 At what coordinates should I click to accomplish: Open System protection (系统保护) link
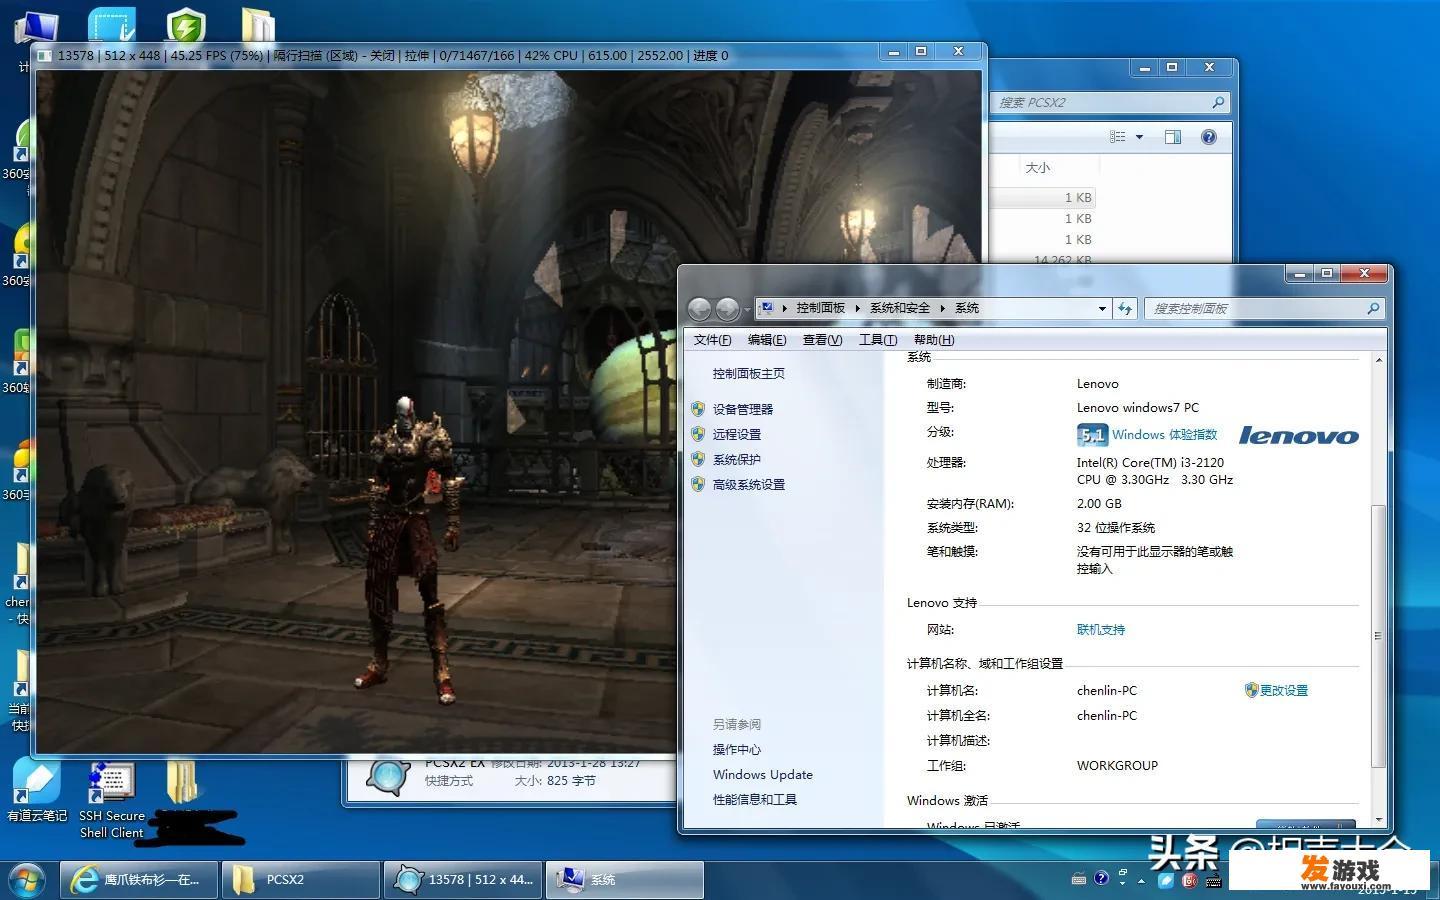point(737,459)
